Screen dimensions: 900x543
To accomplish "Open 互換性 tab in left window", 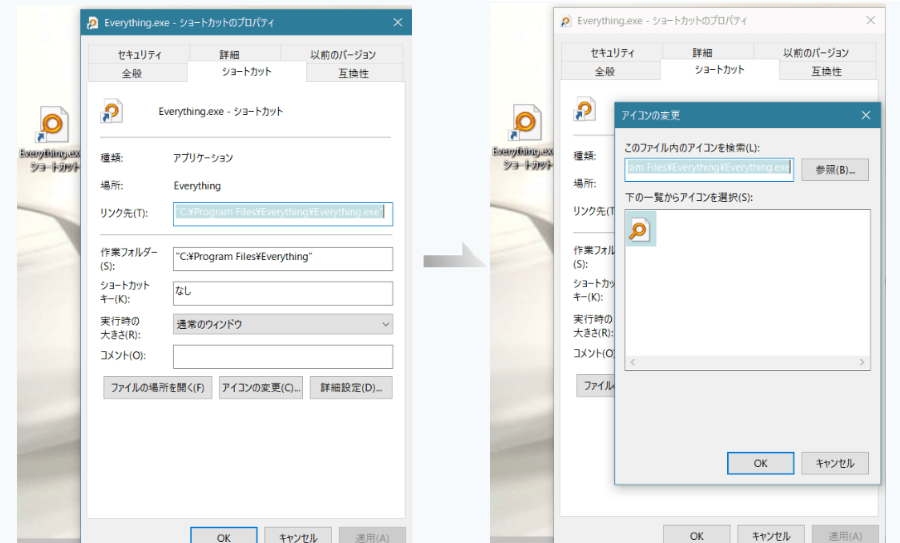I will tap(354, 73).
